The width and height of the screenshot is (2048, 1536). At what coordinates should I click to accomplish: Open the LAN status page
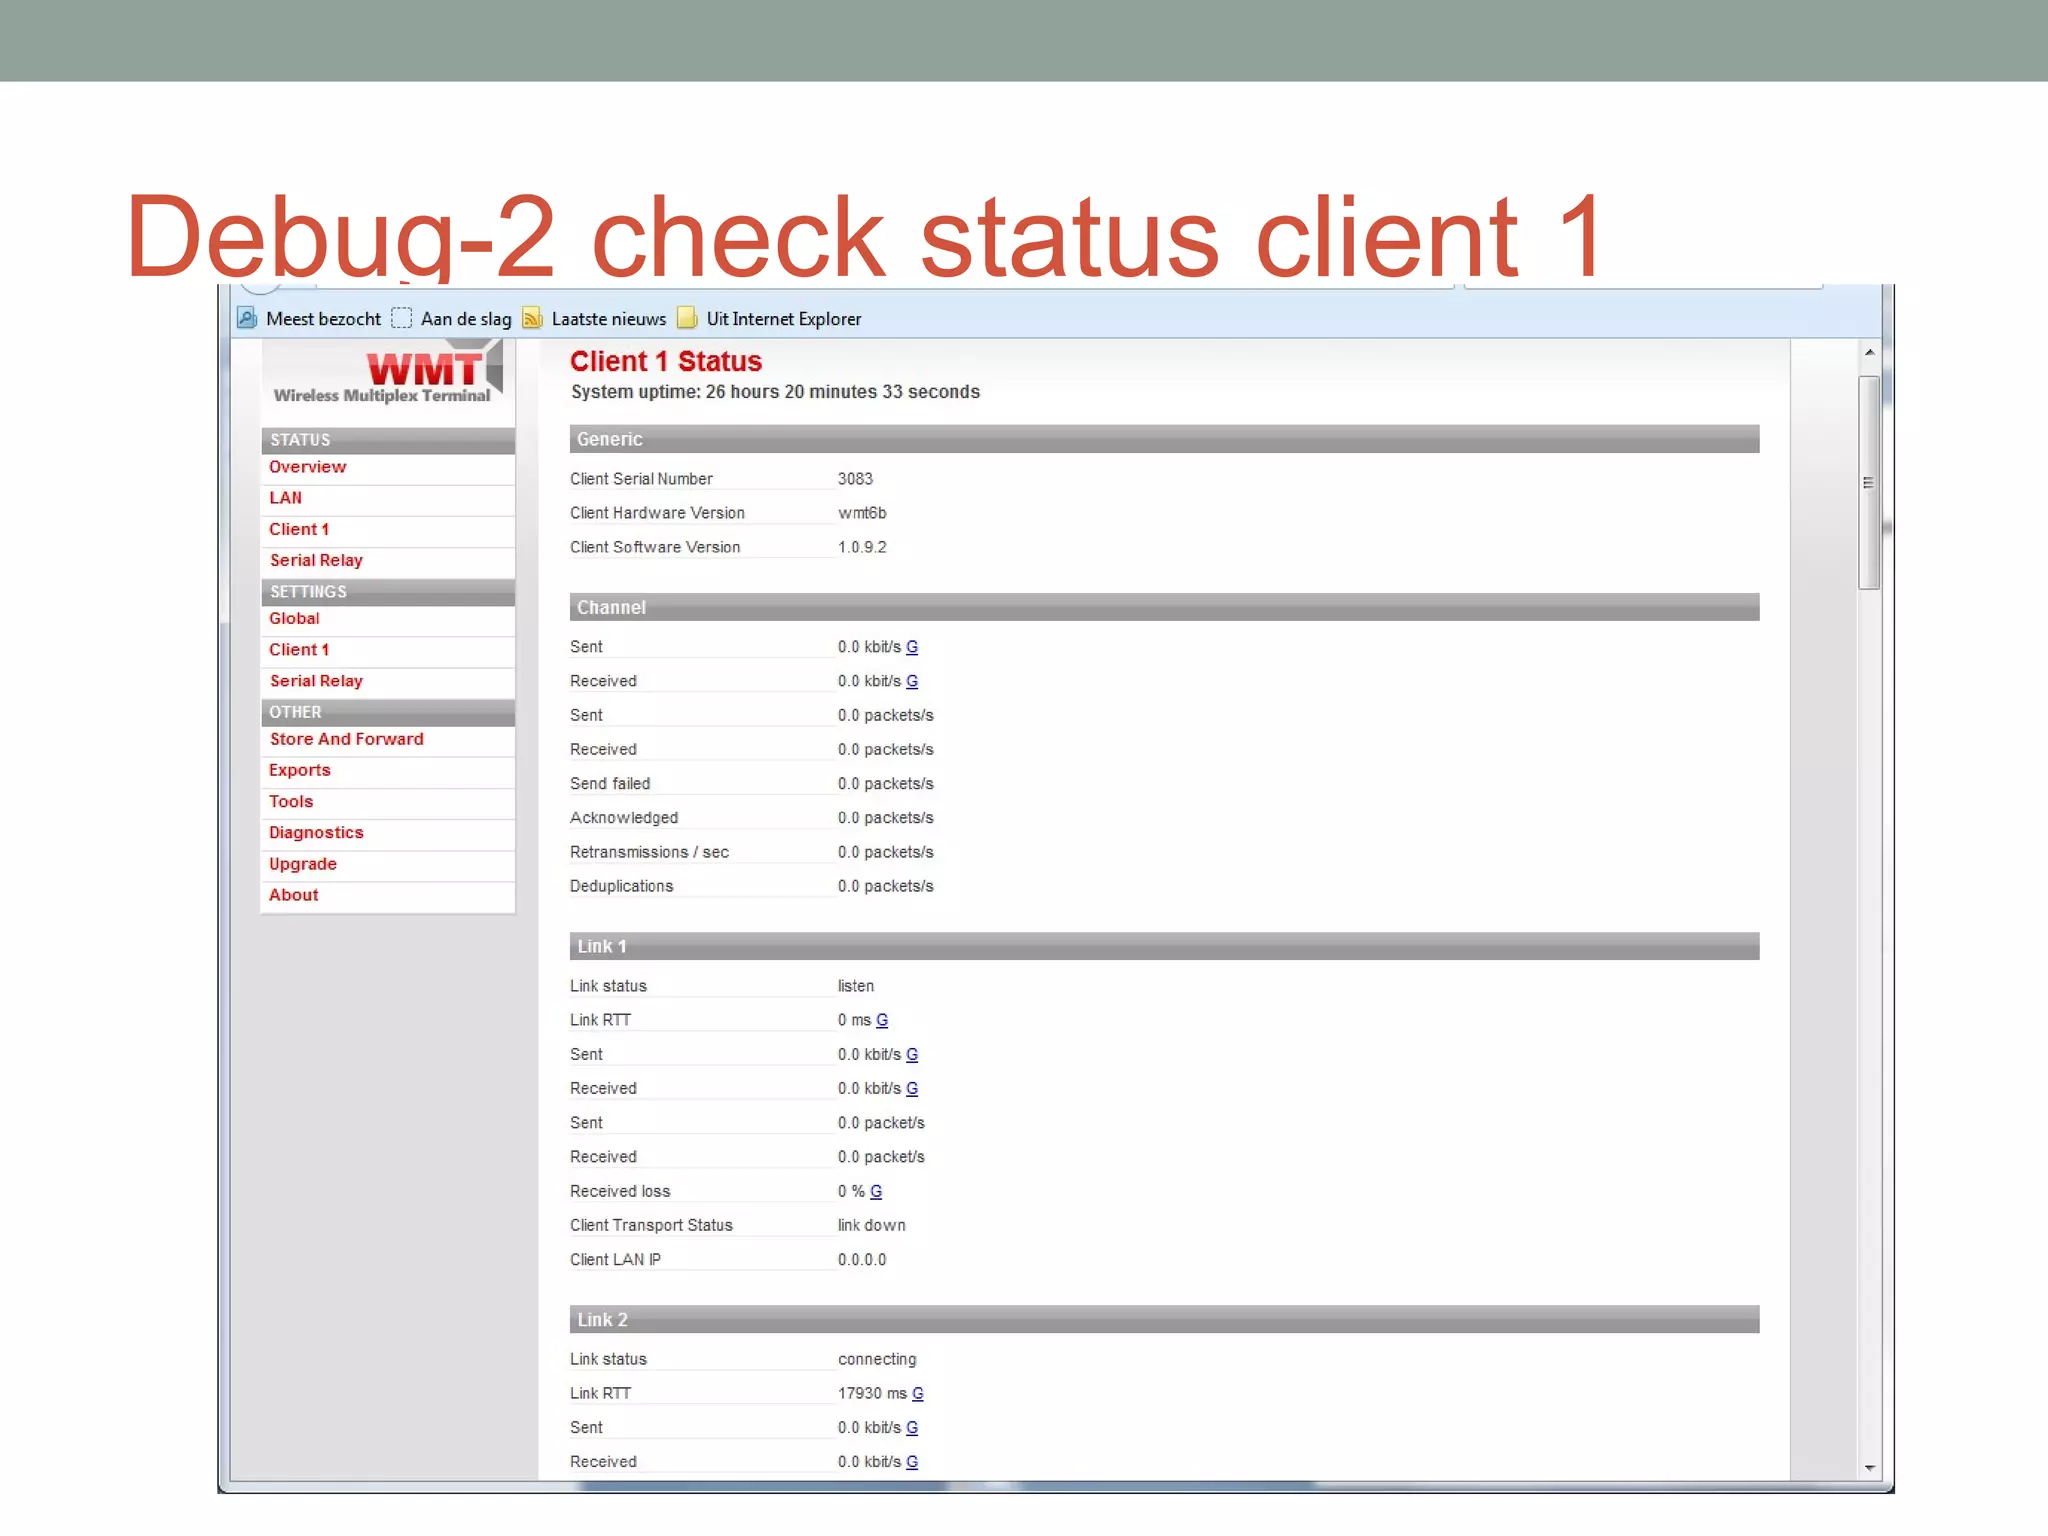[x=285, y=498]
